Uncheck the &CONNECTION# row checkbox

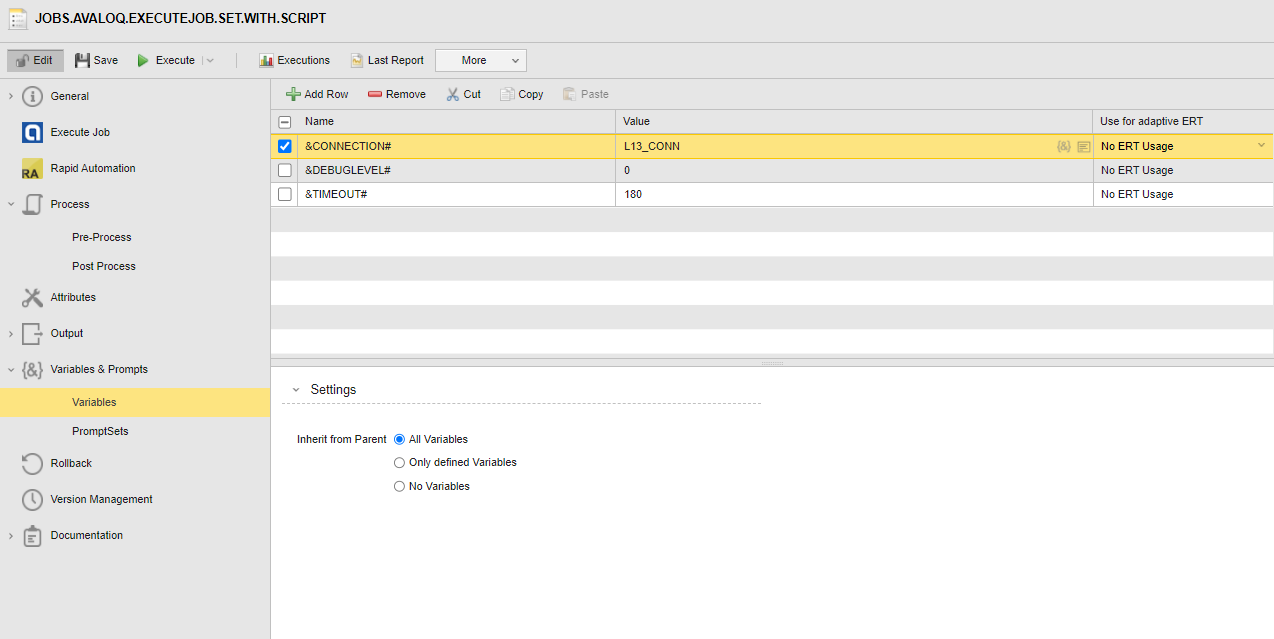285,146
